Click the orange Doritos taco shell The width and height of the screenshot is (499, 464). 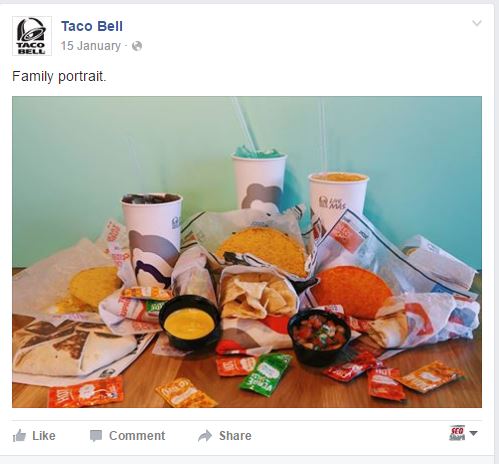[351, 292]
